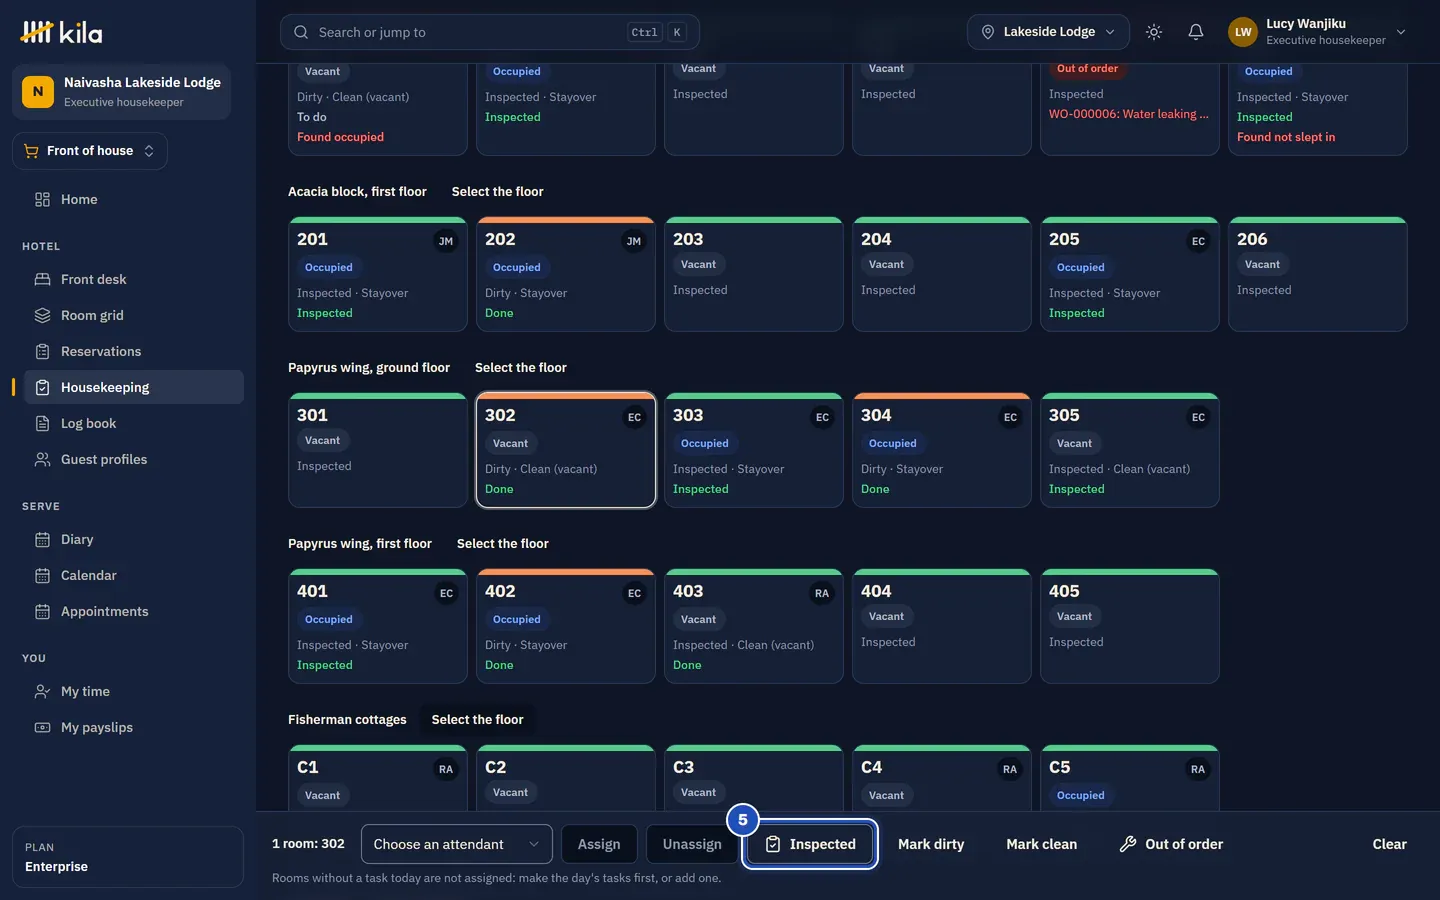Click the Room grid layers icon
This screenshot has height=900, width=1440.
coord(42,315)
